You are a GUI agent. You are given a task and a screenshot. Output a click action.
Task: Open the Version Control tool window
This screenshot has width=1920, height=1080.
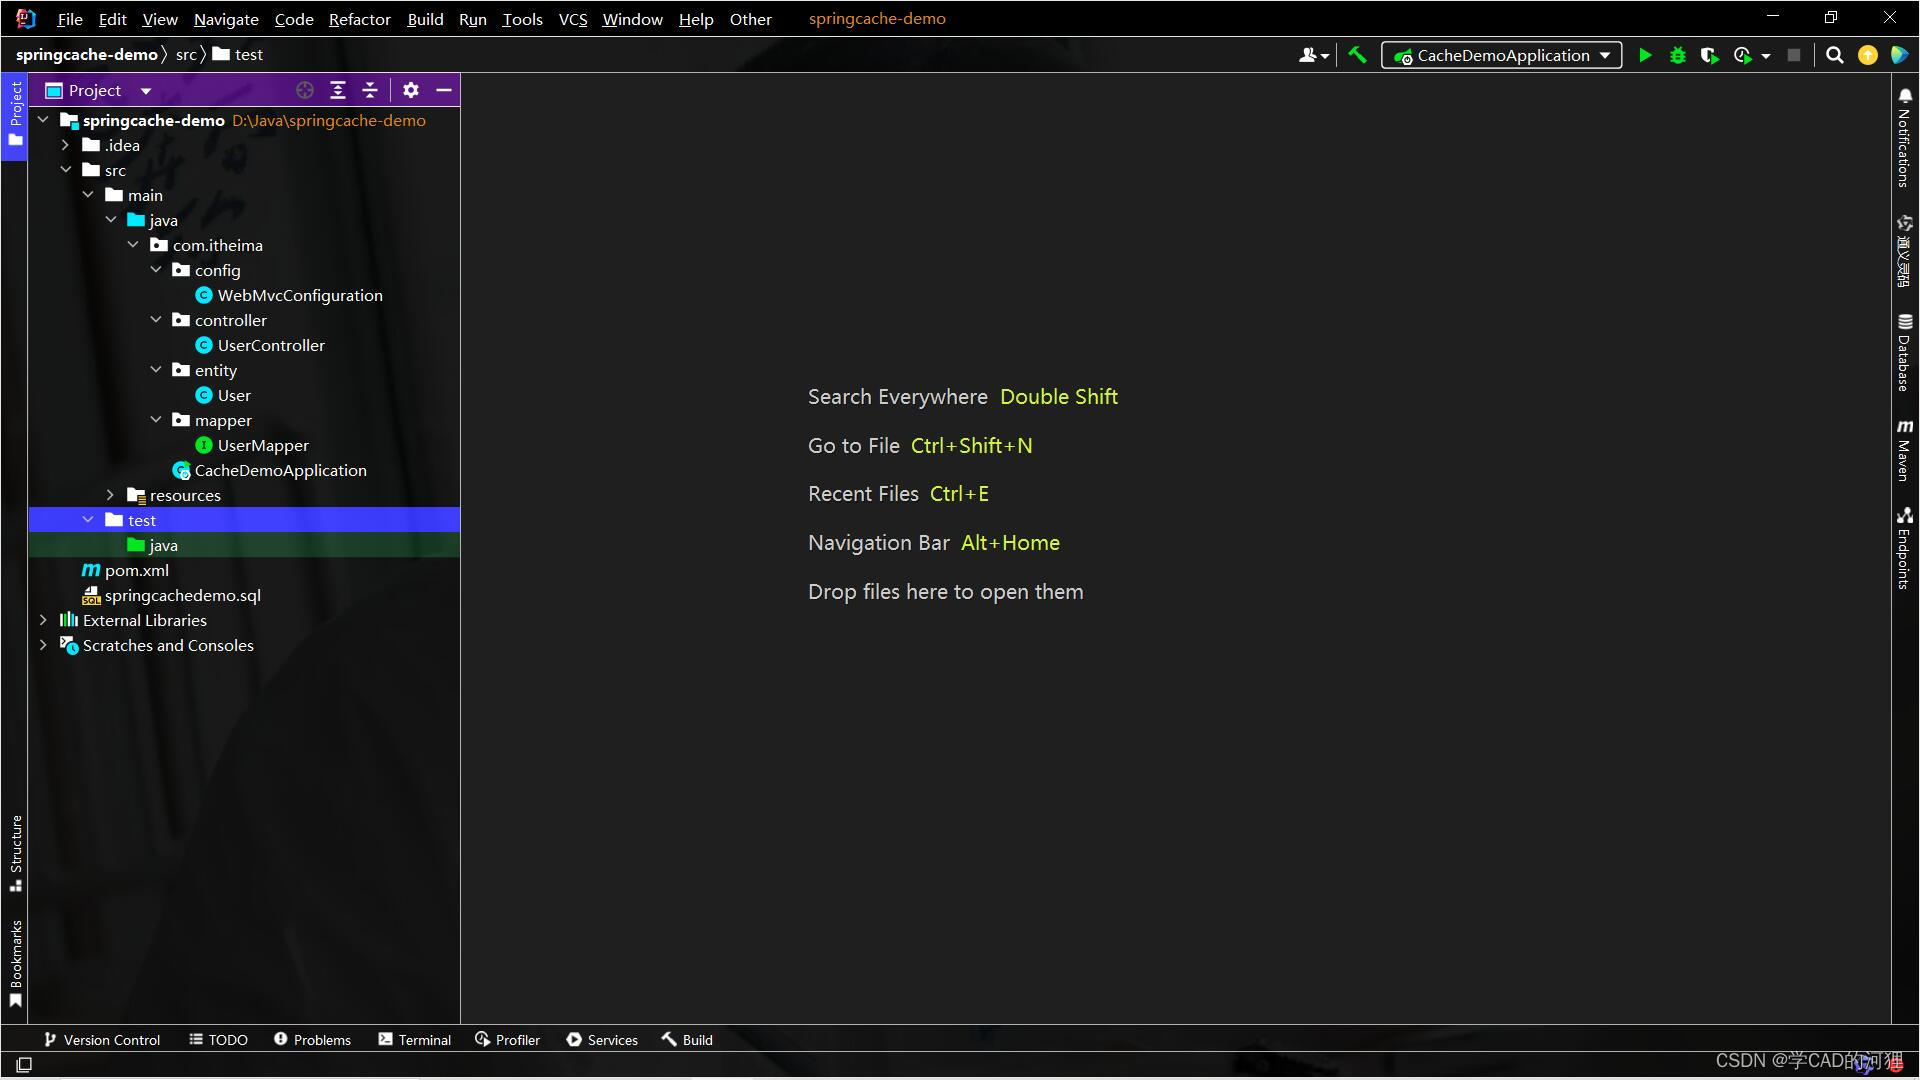coord(102,1040)
